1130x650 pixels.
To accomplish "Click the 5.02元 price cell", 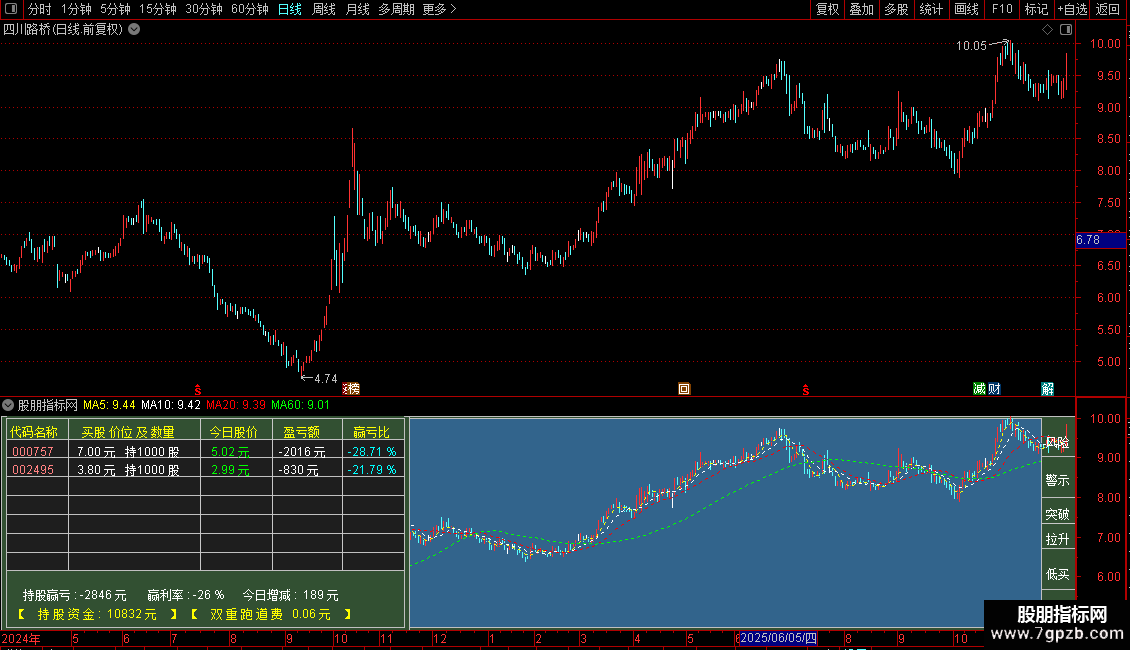I will [x=231, y=452].
